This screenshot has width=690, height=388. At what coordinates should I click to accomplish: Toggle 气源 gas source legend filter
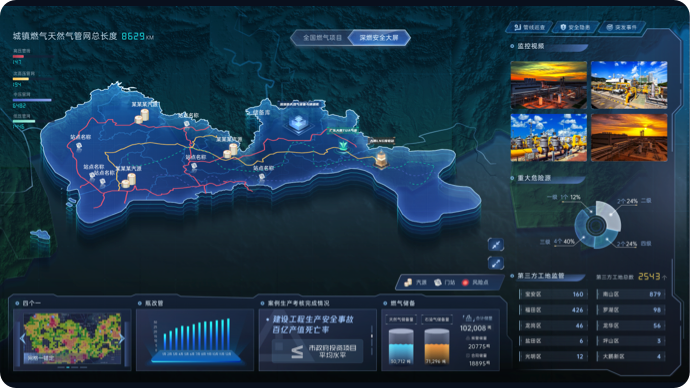pyautogui.click(x=415, y=282)
